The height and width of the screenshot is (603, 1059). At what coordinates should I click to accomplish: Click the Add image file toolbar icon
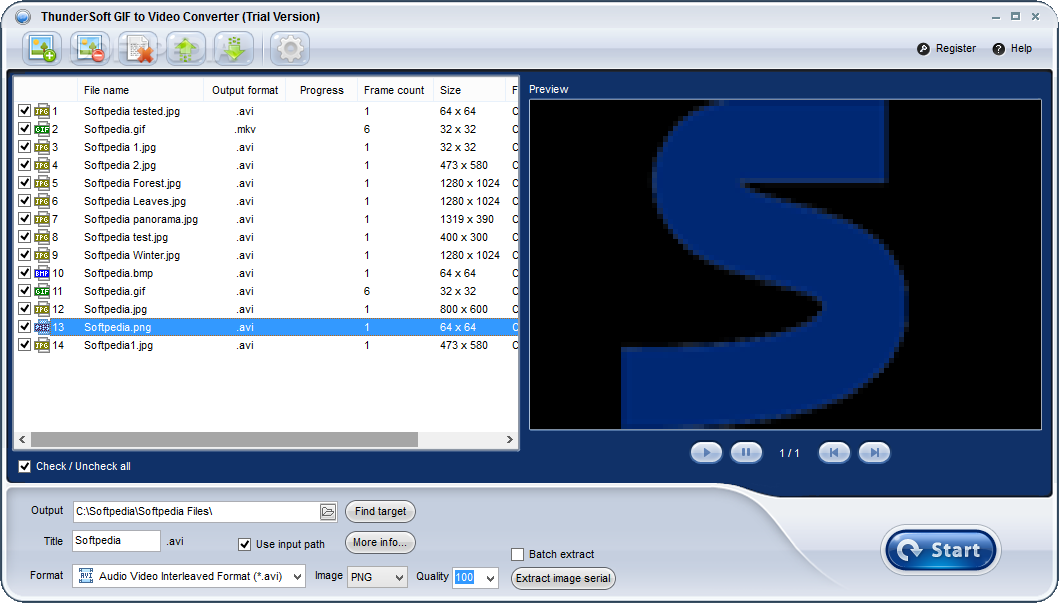pos(42,49)
